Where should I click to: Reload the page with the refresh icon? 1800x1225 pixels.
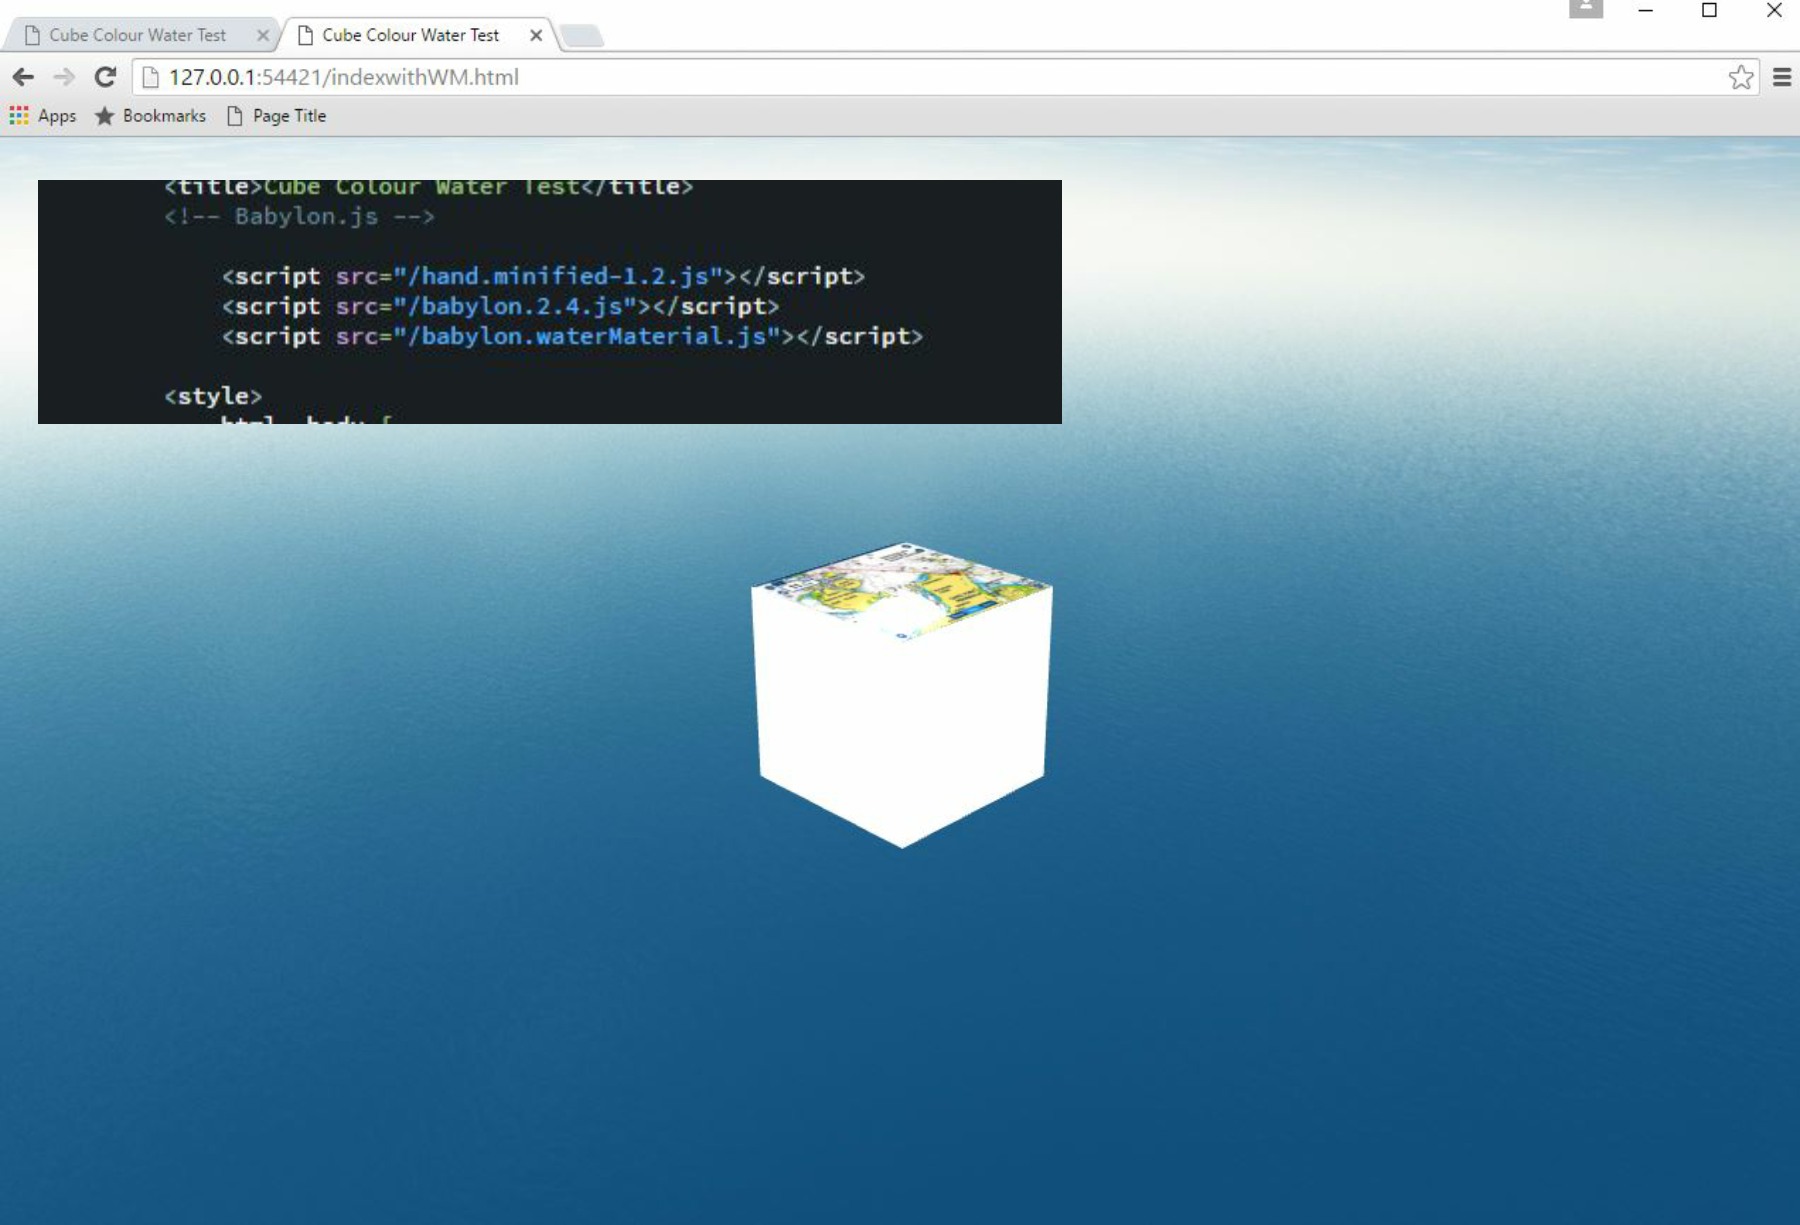click(105, 77)
